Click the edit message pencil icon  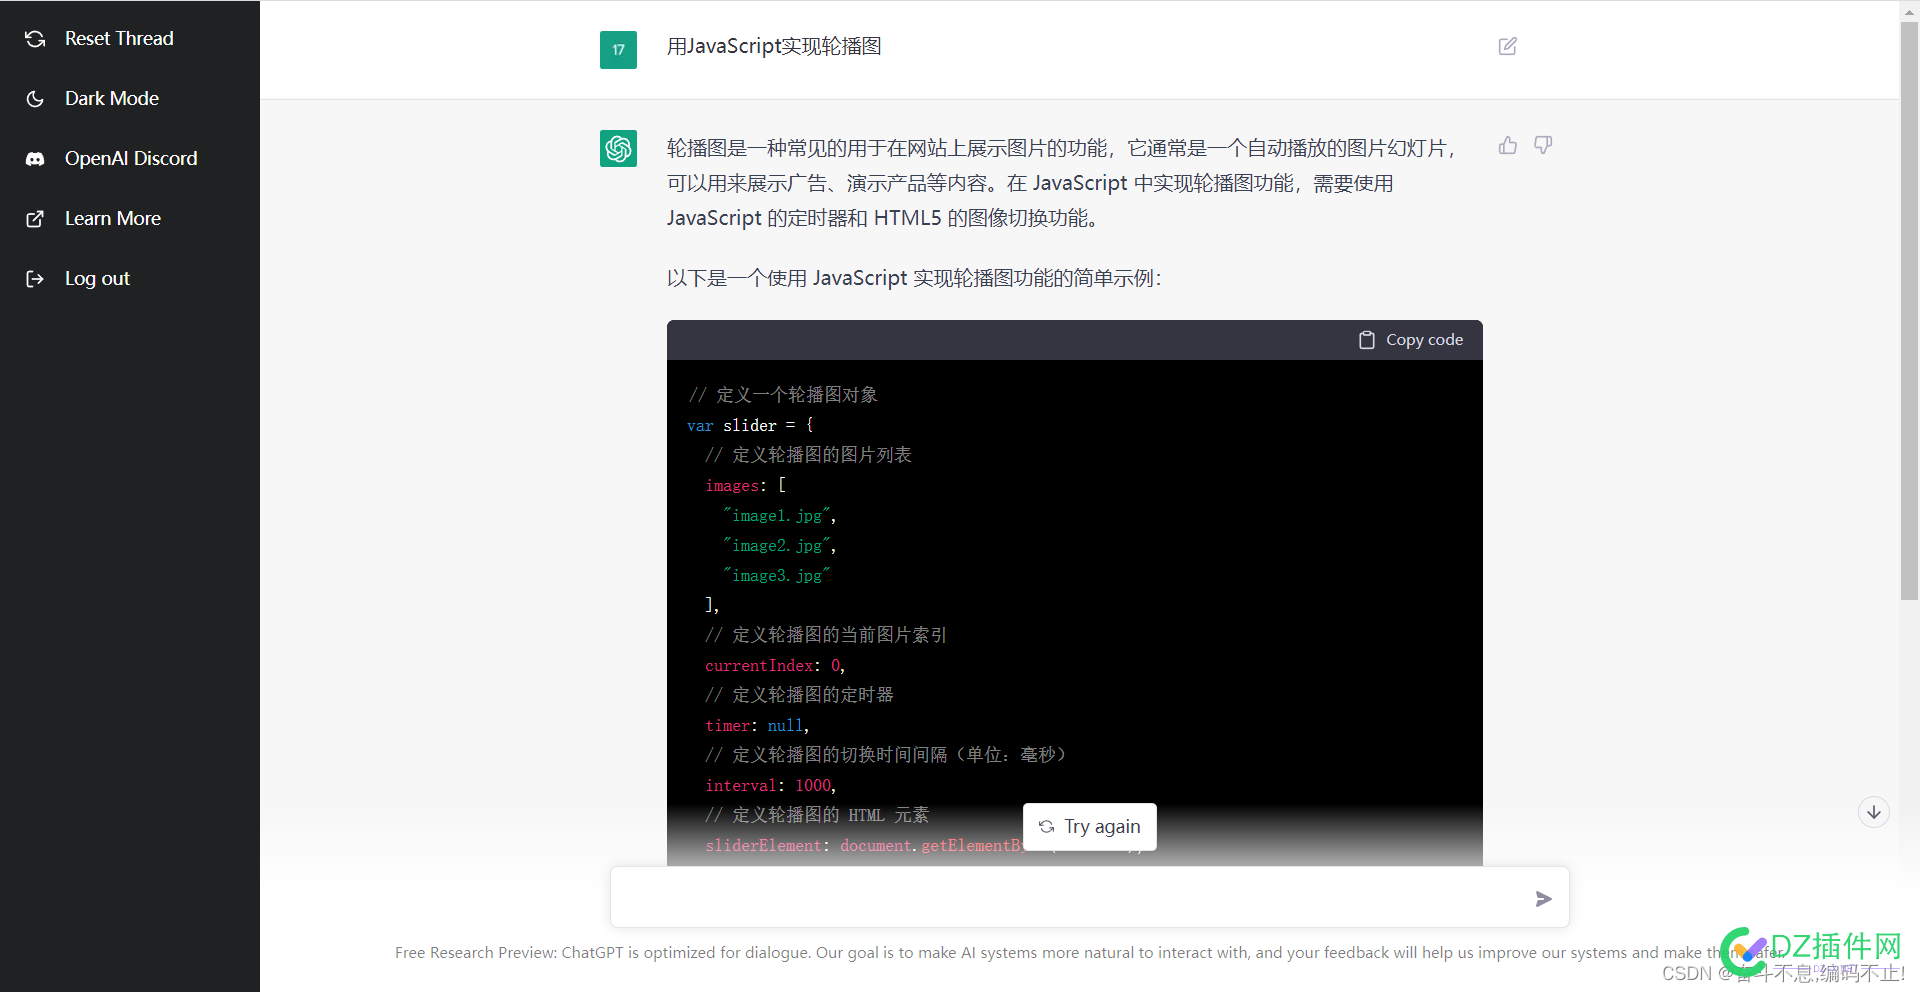(1508, 46)
